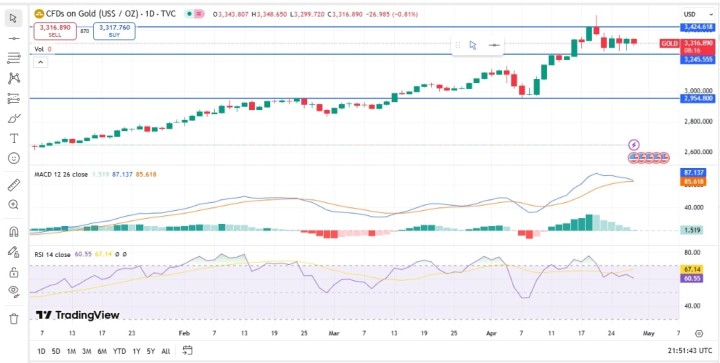Click the MACD 12 26 close legend

coord(61,174)
